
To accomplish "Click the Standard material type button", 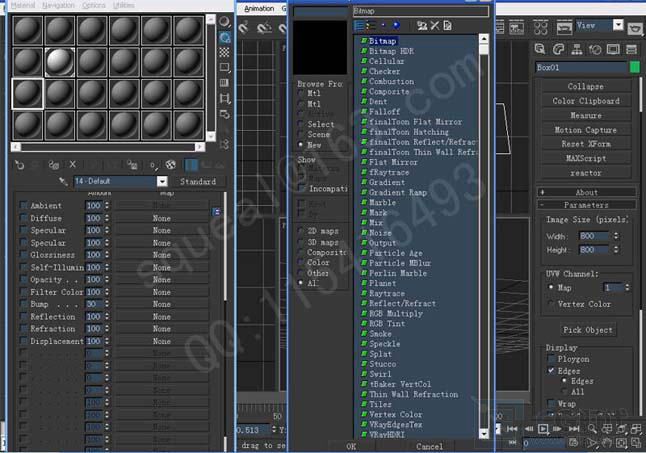I will coord(198,181).
